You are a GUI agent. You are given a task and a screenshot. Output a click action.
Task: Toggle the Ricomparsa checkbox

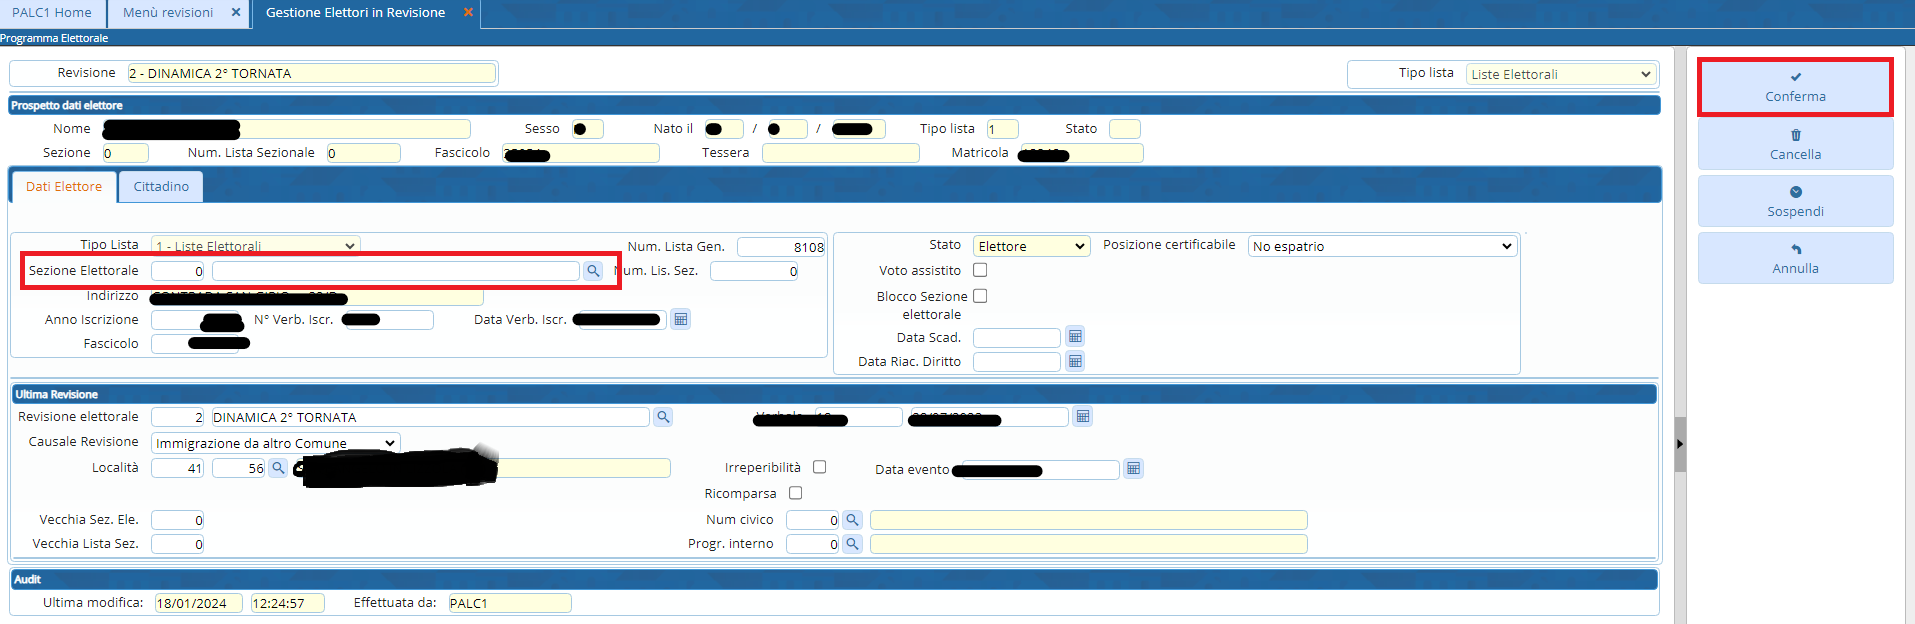tap(796, 493)
